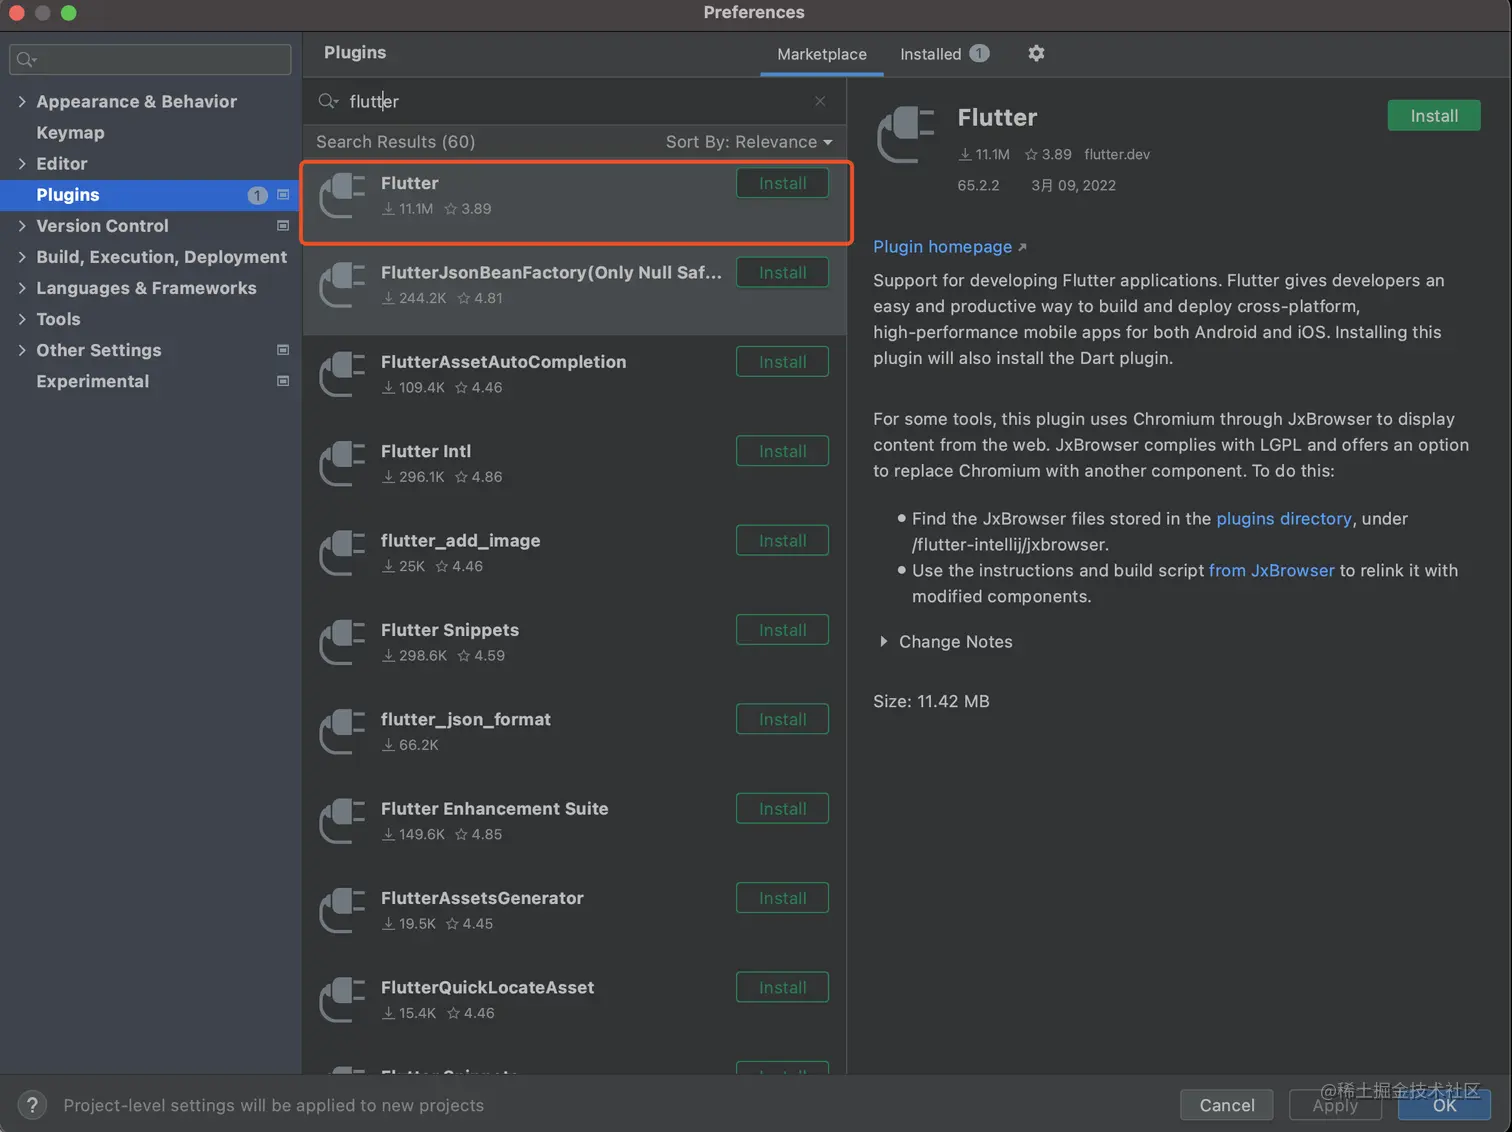Open the help question mark button

point(32,1105)
